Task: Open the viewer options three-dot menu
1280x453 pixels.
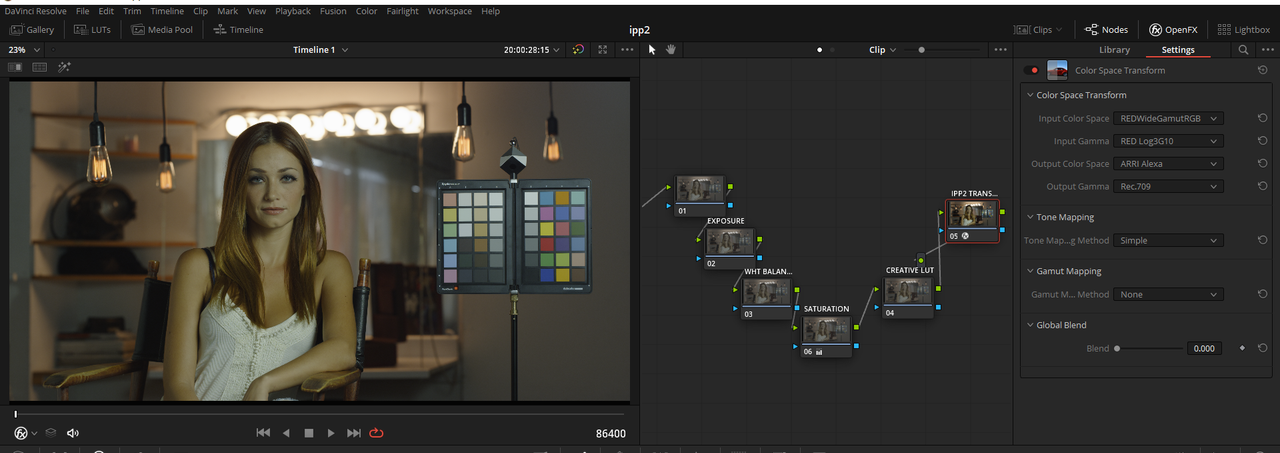Action: (x=626, y=49)
